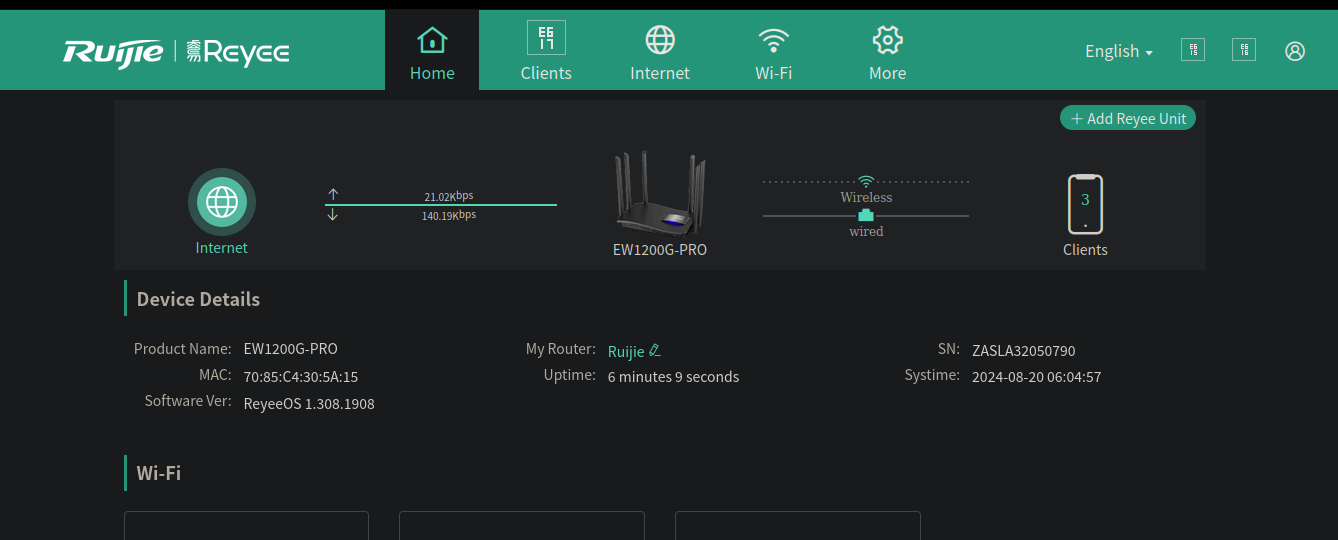Click the EW1200G-PRO router image
The height and width of the screenshot is (540, 1338).
tap(660, 193)
